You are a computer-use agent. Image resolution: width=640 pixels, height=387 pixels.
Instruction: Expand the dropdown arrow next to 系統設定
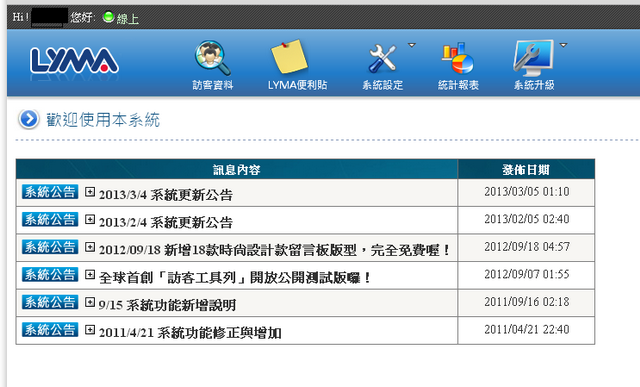412,45
